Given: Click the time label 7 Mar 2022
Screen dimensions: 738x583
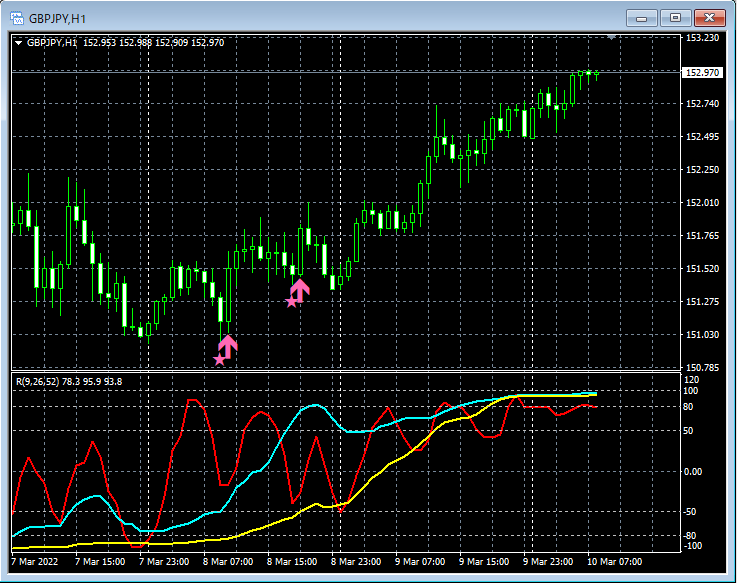Looking at the screenshot, I should tap(34, 562).
